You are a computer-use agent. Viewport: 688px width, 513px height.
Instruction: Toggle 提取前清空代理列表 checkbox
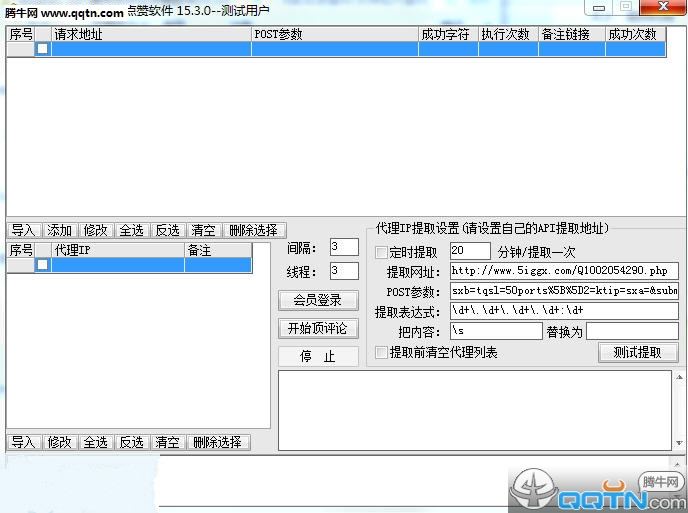[381, 352]
